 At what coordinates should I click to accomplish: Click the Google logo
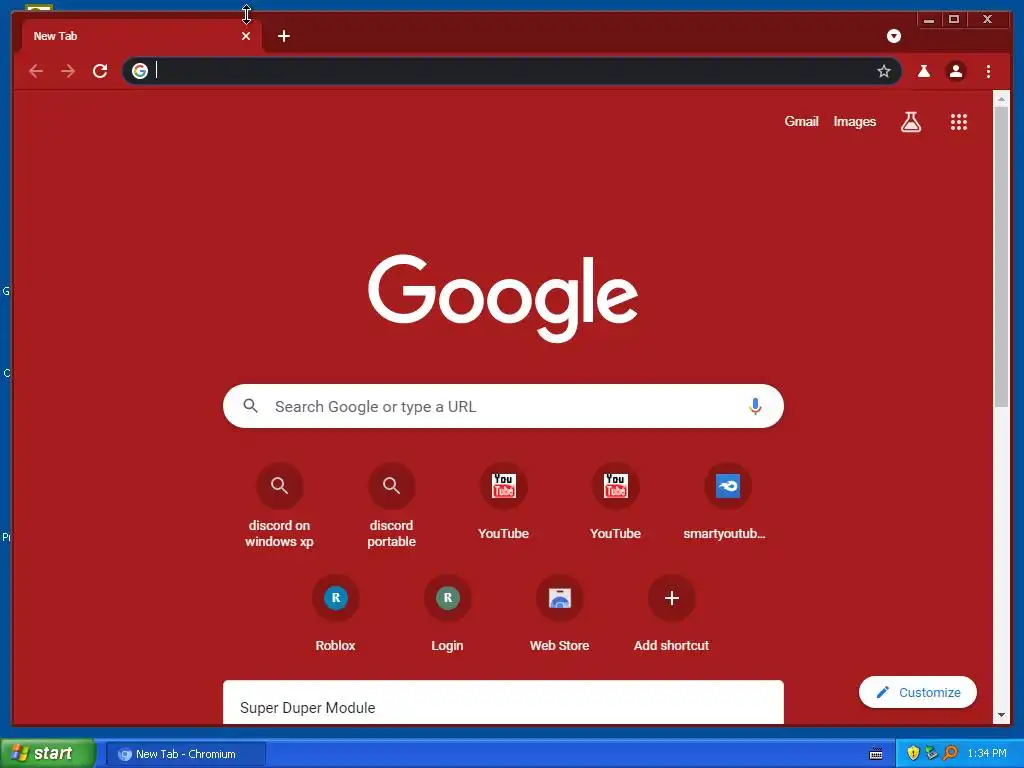pos(503,297)
